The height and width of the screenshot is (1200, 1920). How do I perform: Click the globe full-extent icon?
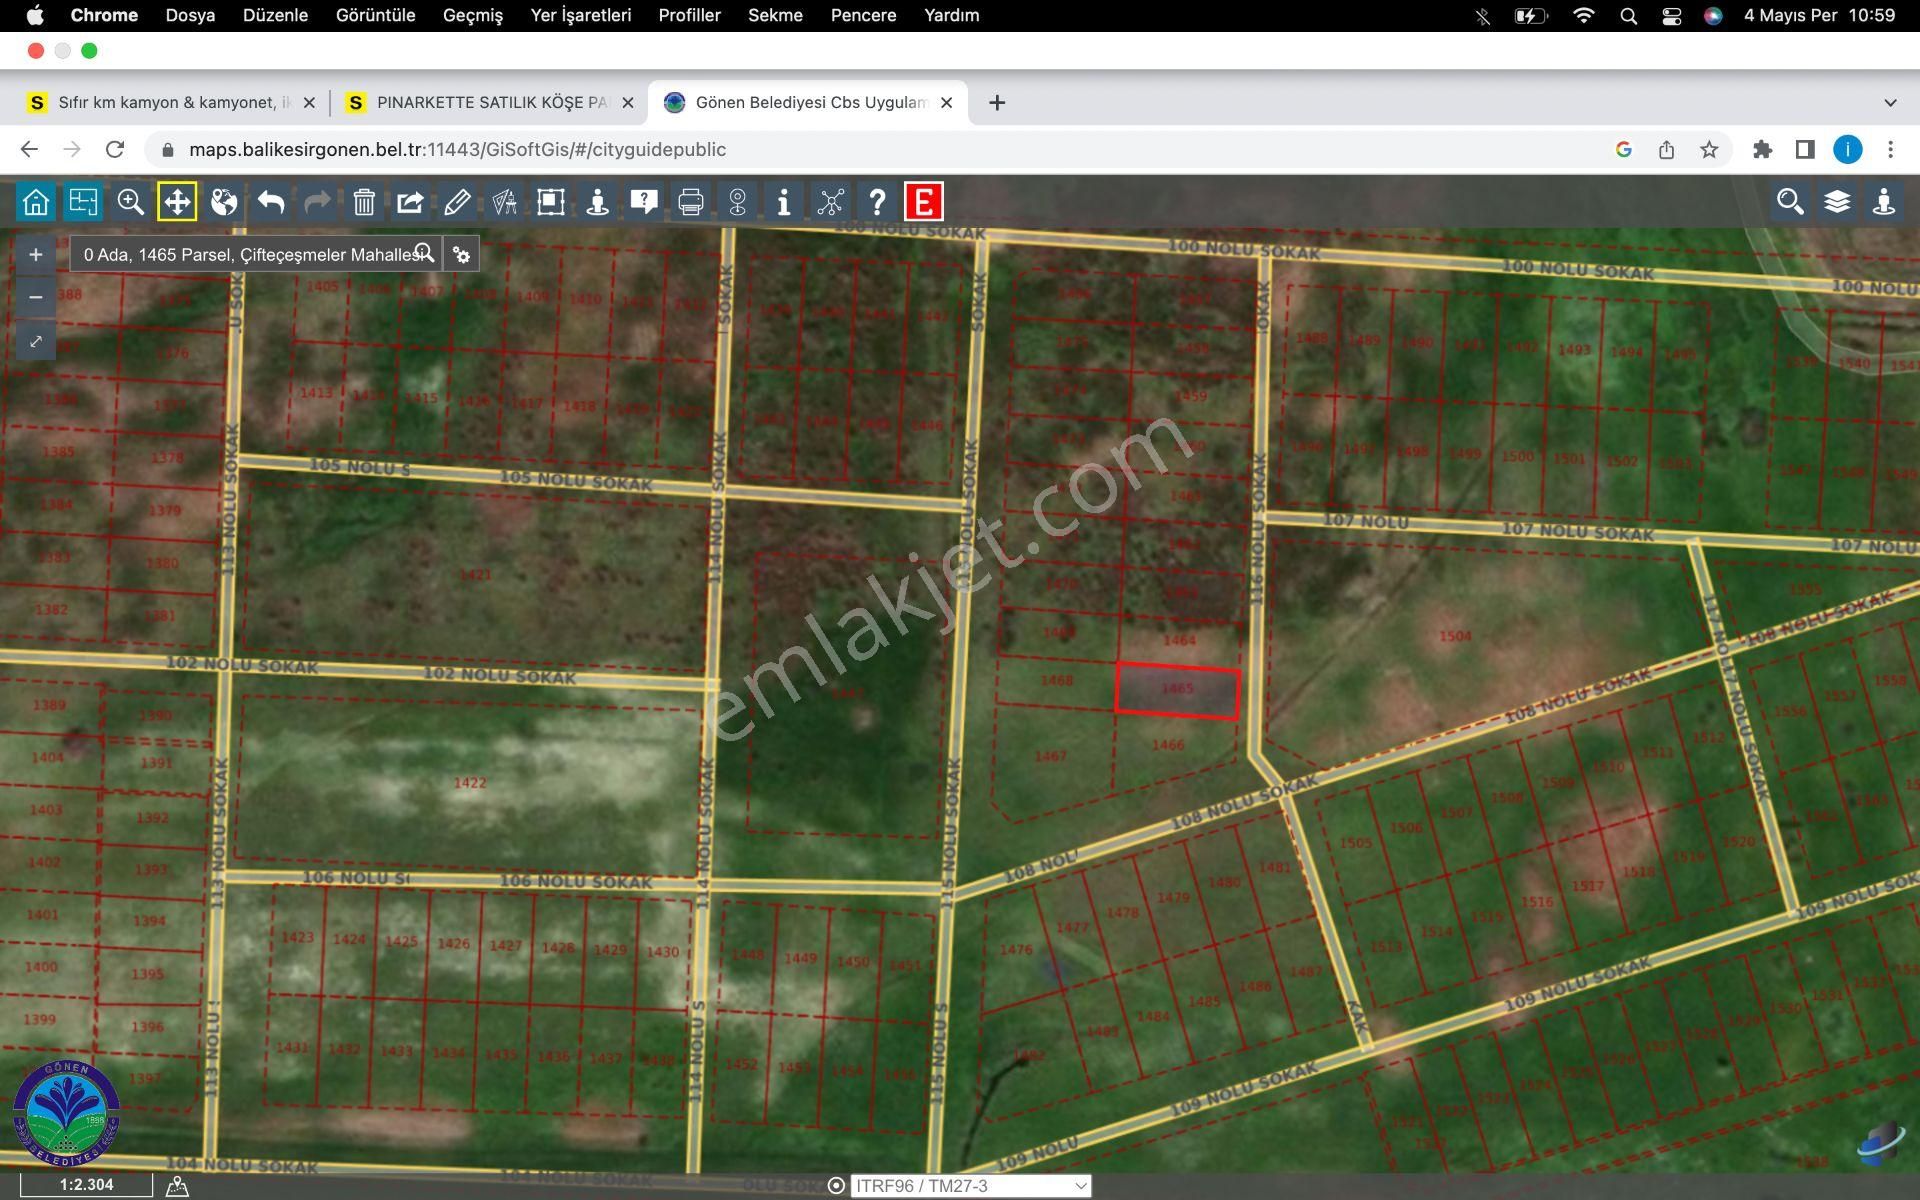pos(224,202)
